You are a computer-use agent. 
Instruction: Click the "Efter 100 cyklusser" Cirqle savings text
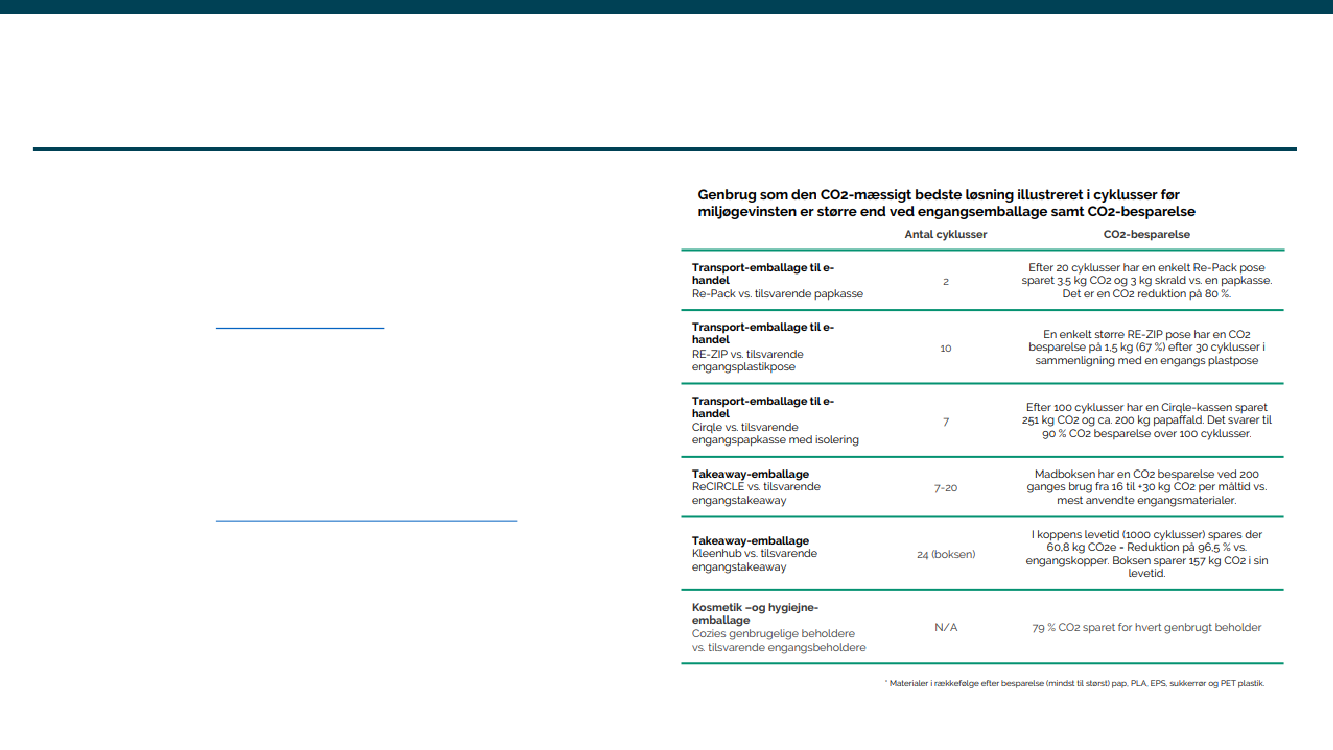1146,421
